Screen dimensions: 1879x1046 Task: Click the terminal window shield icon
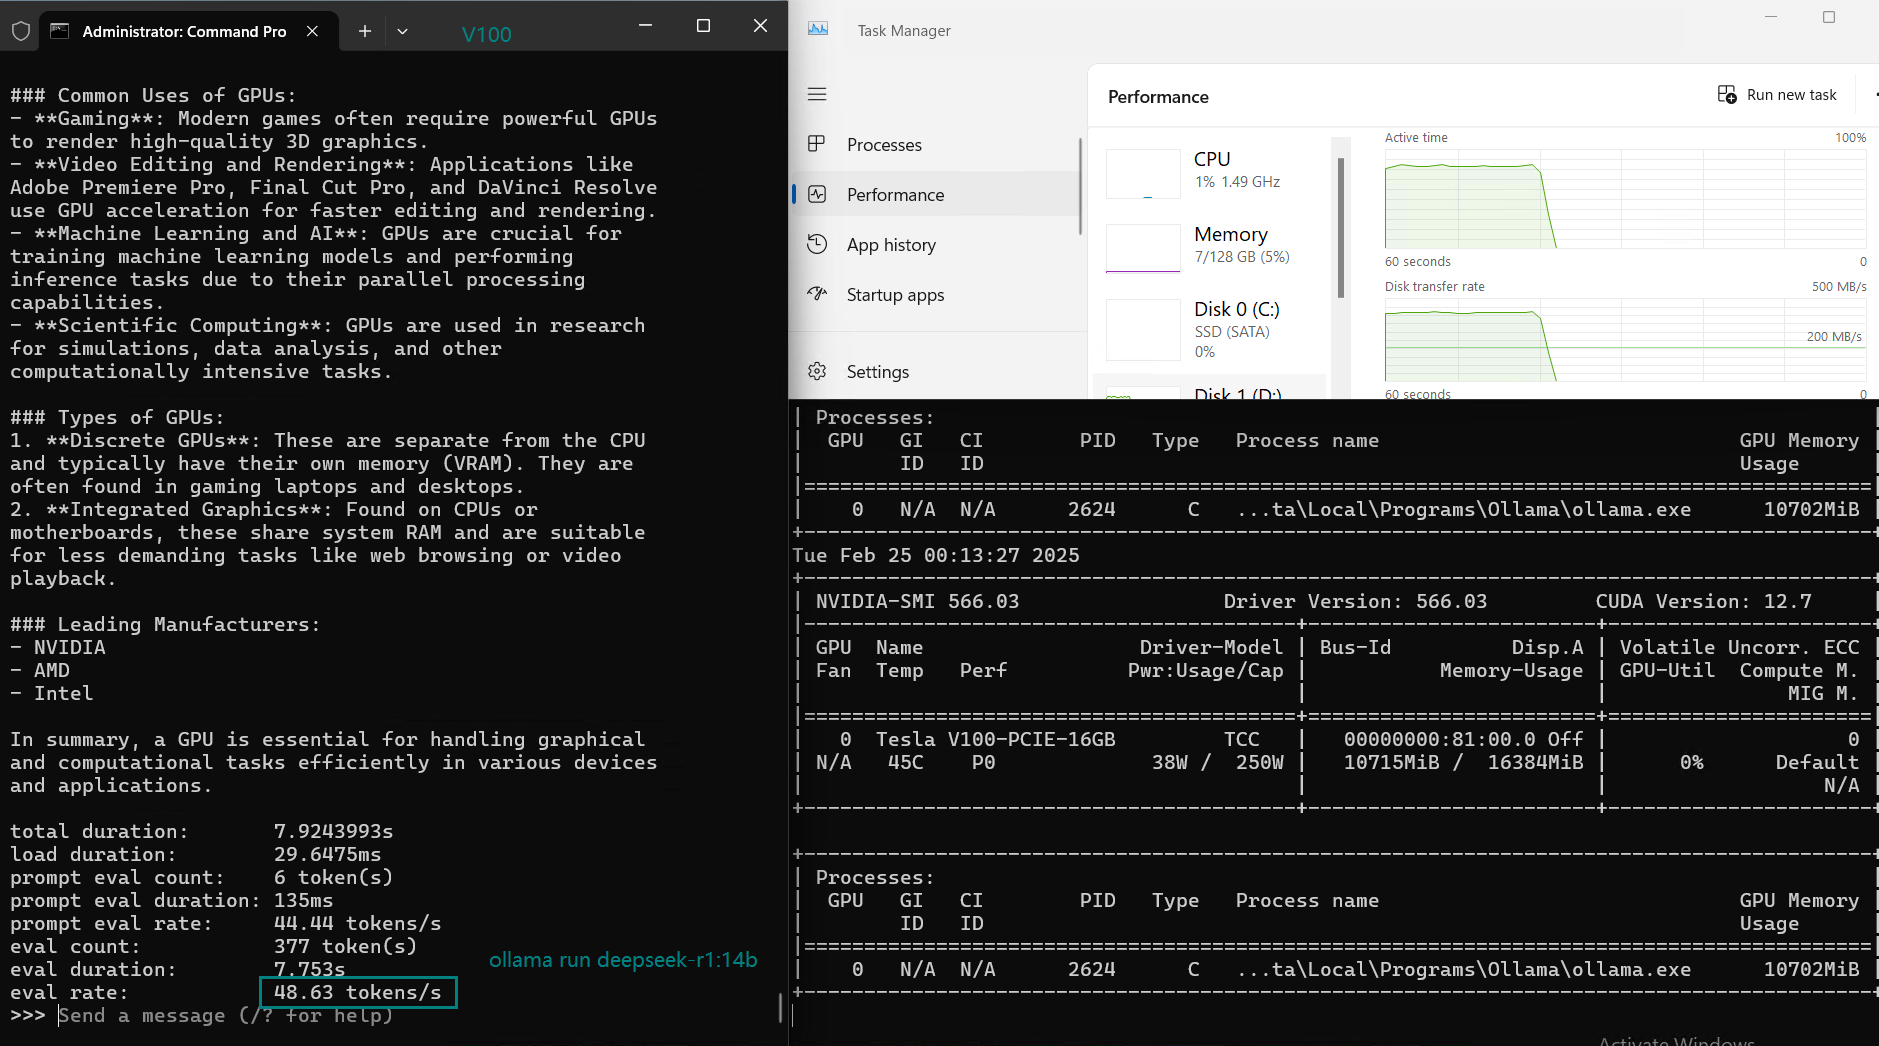pyautogui.click(x=21, y=31)
